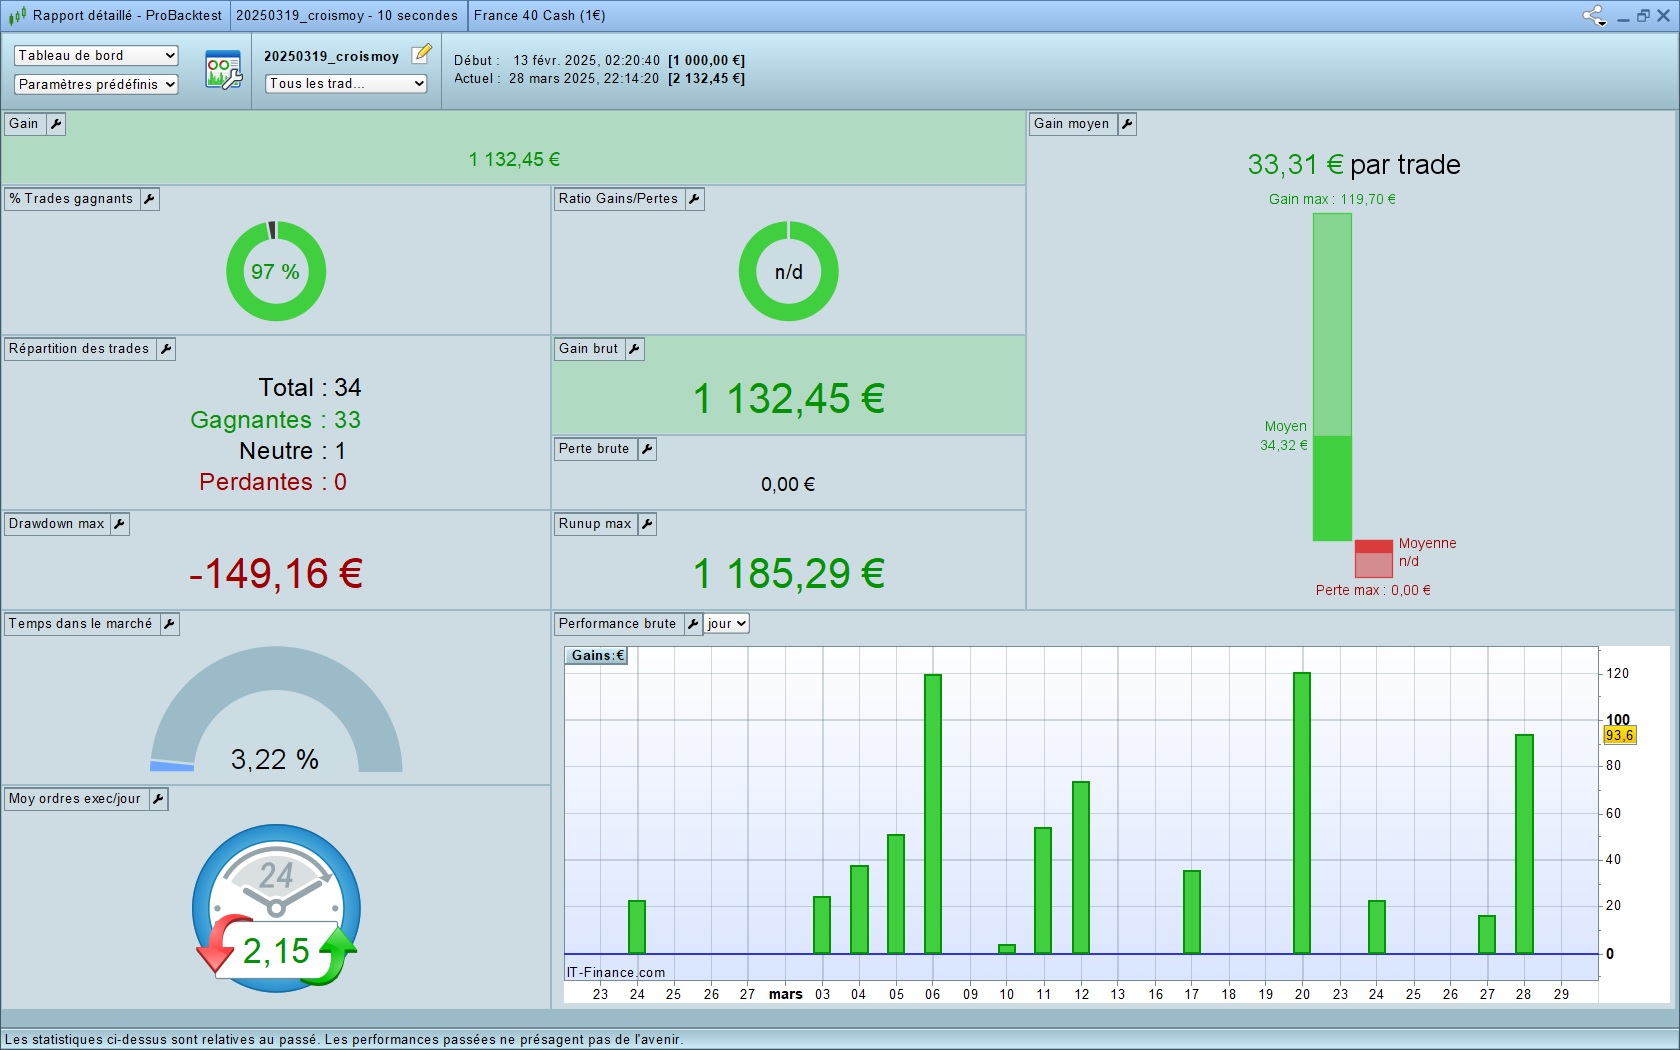Expand the Paramètres prédéfinis dropdown

[96, 84]
